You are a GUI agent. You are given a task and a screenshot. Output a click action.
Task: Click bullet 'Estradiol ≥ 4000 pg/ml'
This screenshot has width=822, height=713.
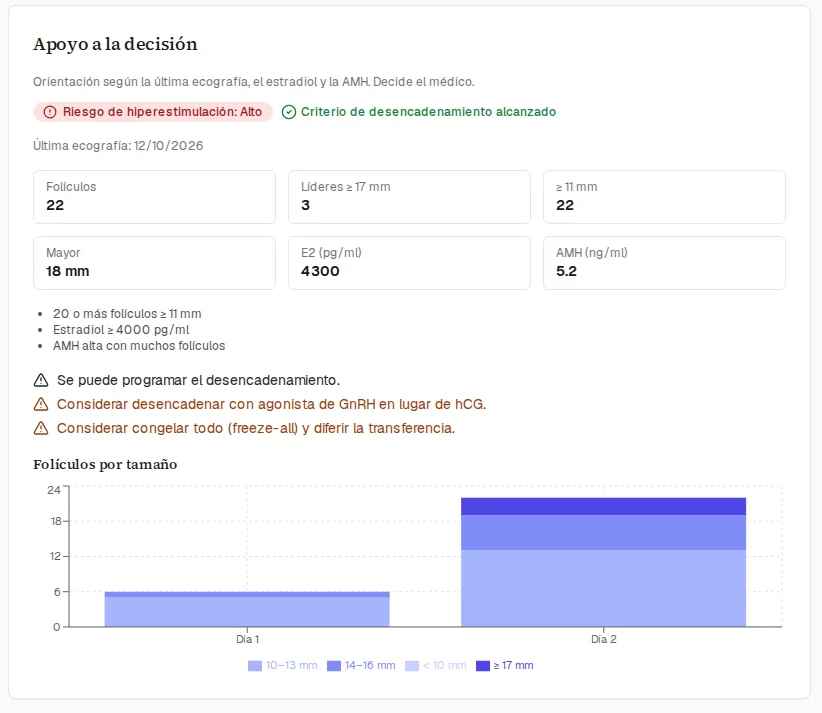[121, 330]
